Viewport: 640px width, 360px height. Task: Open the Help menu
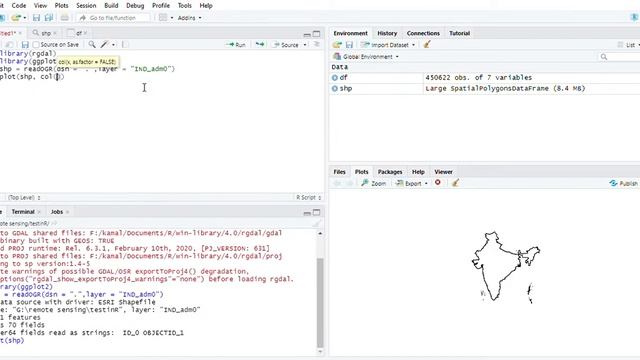click(206, 6)
